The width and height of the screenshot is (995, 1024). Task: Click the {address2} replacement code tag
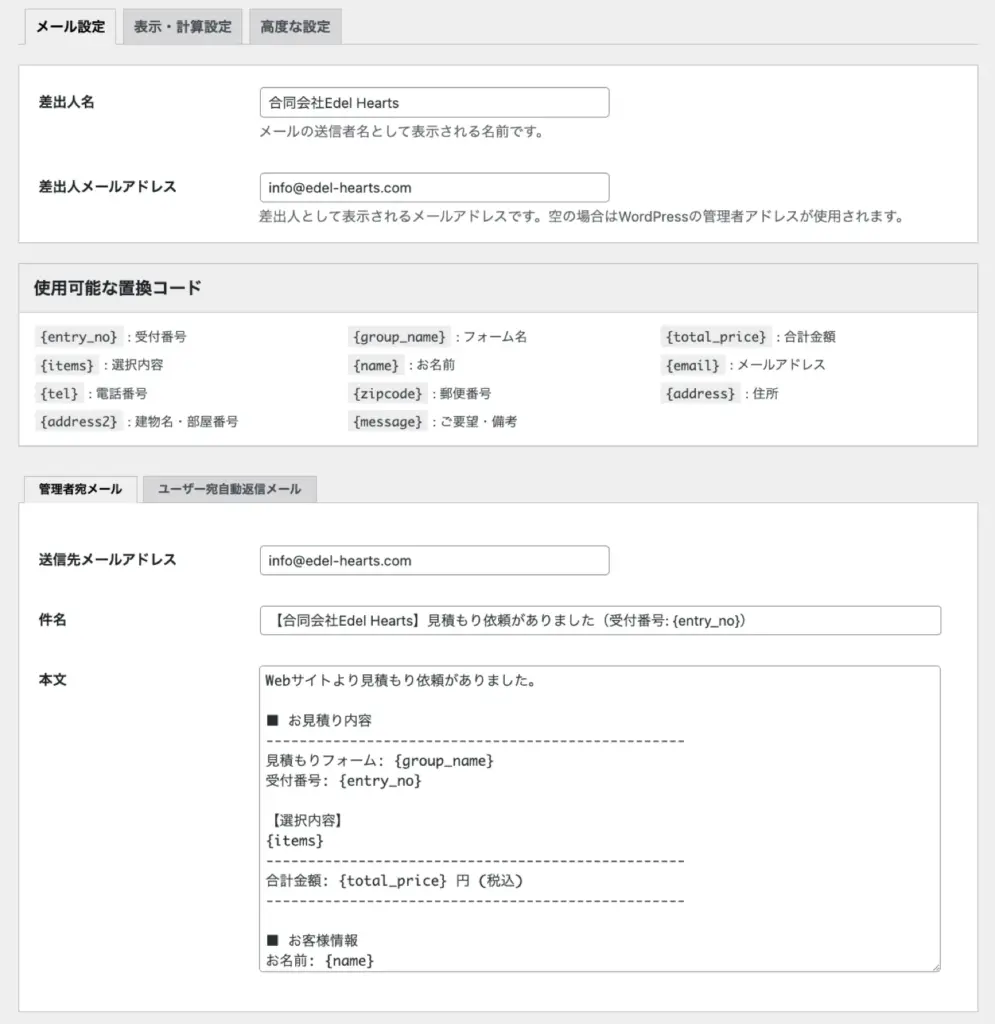[79, 422]
